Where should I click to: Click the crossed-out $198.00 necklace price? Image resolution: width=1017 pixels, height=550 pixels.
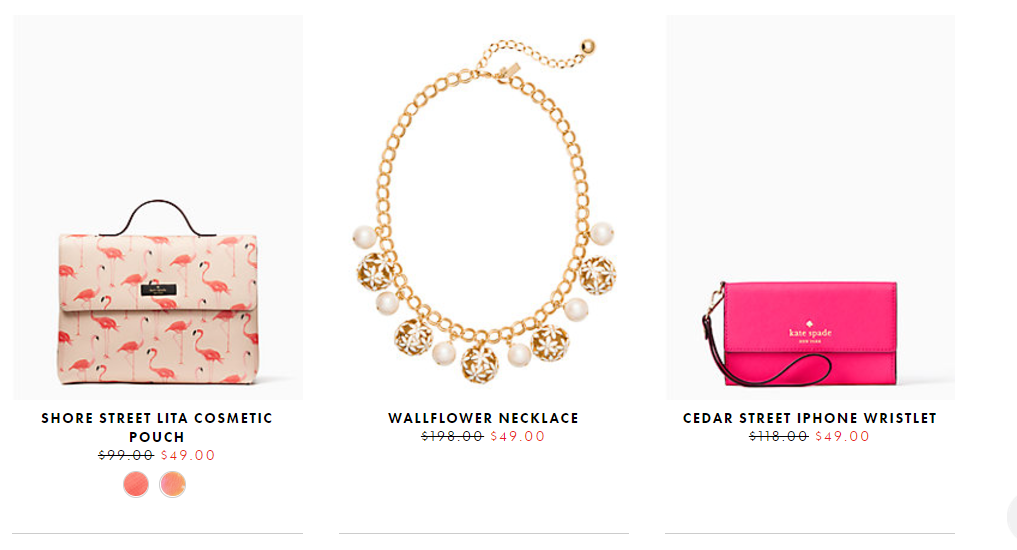point(453,436)
